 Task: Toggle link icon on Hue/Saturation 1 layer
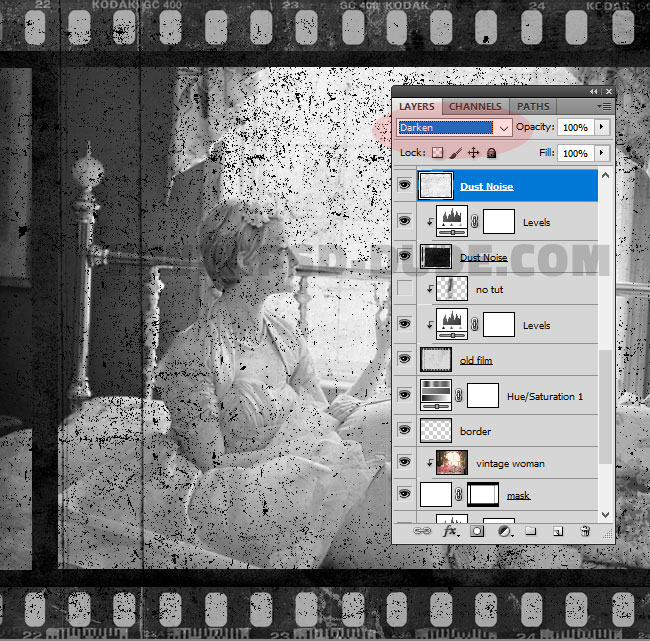[x=458, y=396]
